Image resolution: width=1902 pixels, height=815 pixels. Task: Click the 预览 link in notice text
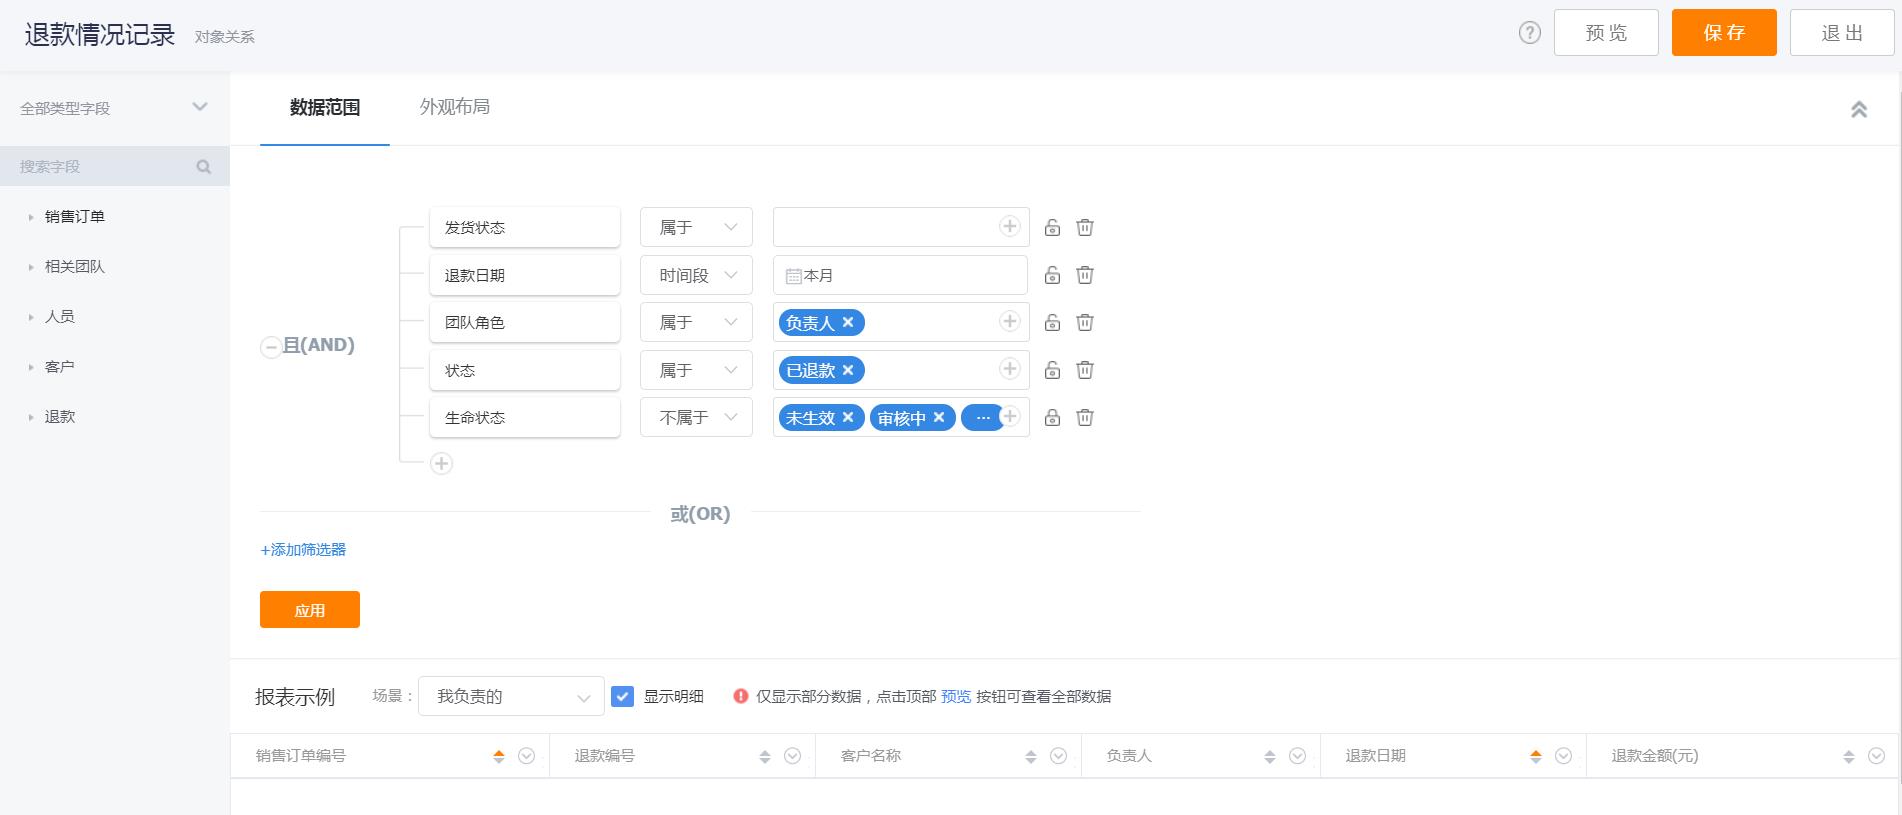956,697
